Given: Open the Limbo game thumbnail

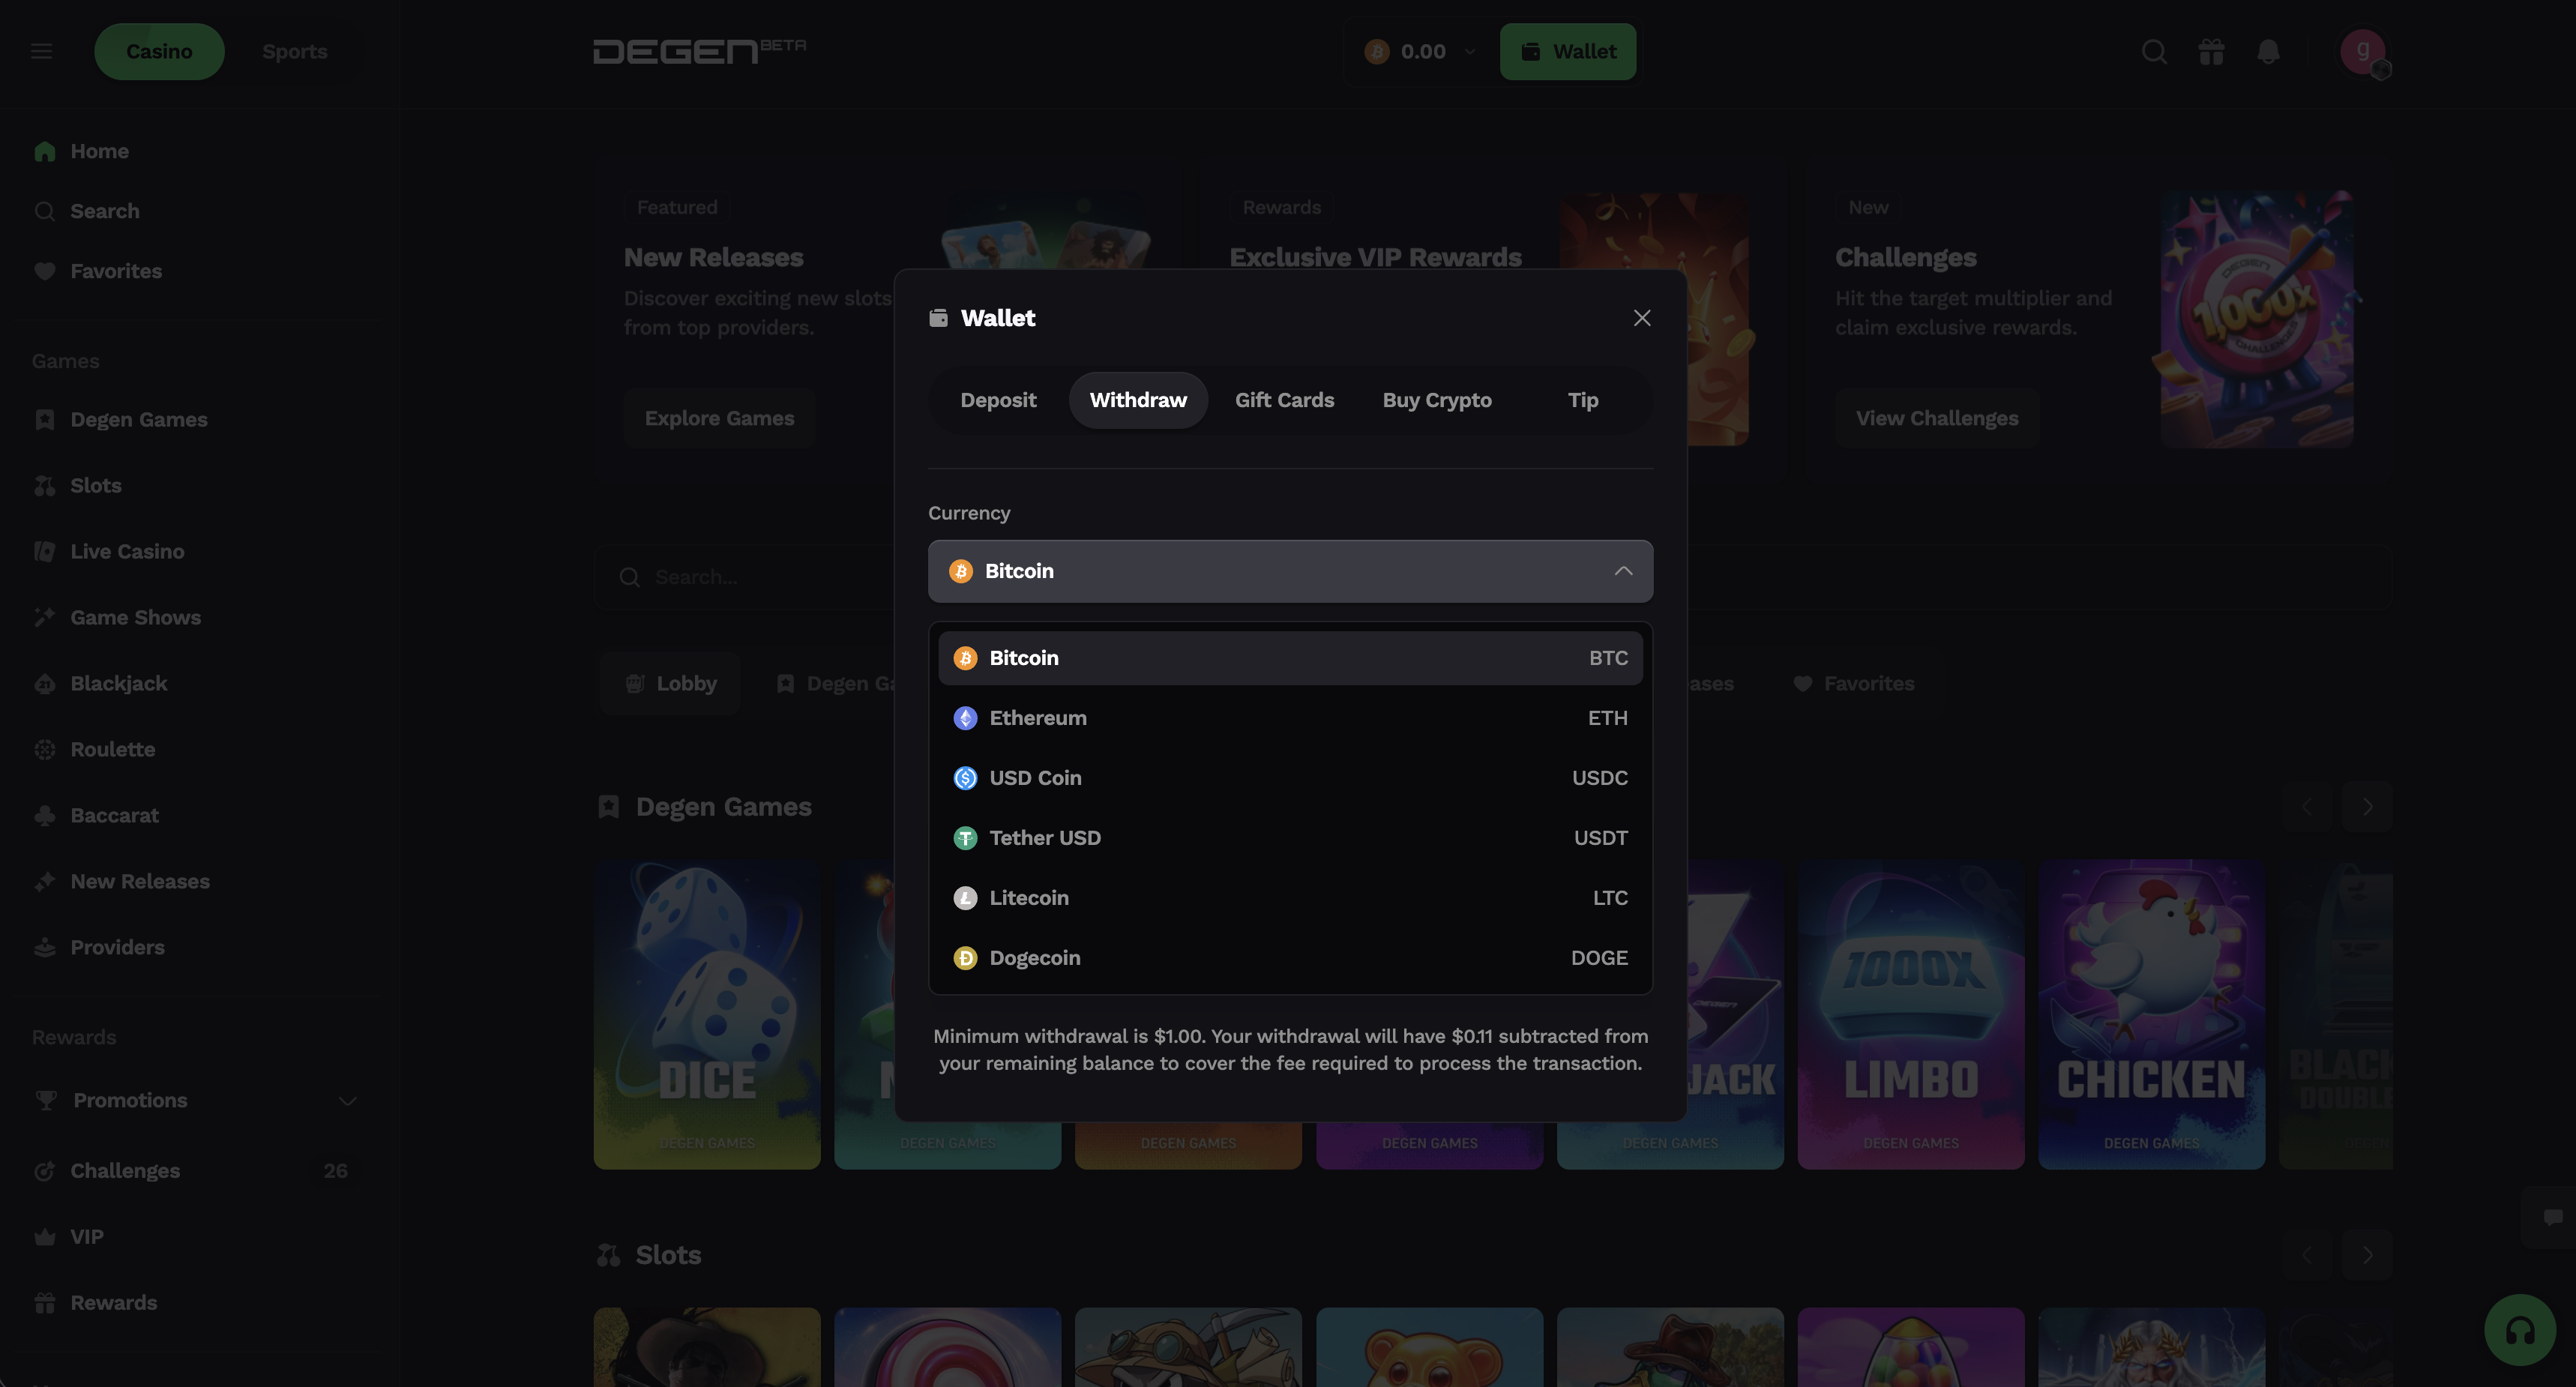Looking at the screenshot, I should tap(1911, 1014).
